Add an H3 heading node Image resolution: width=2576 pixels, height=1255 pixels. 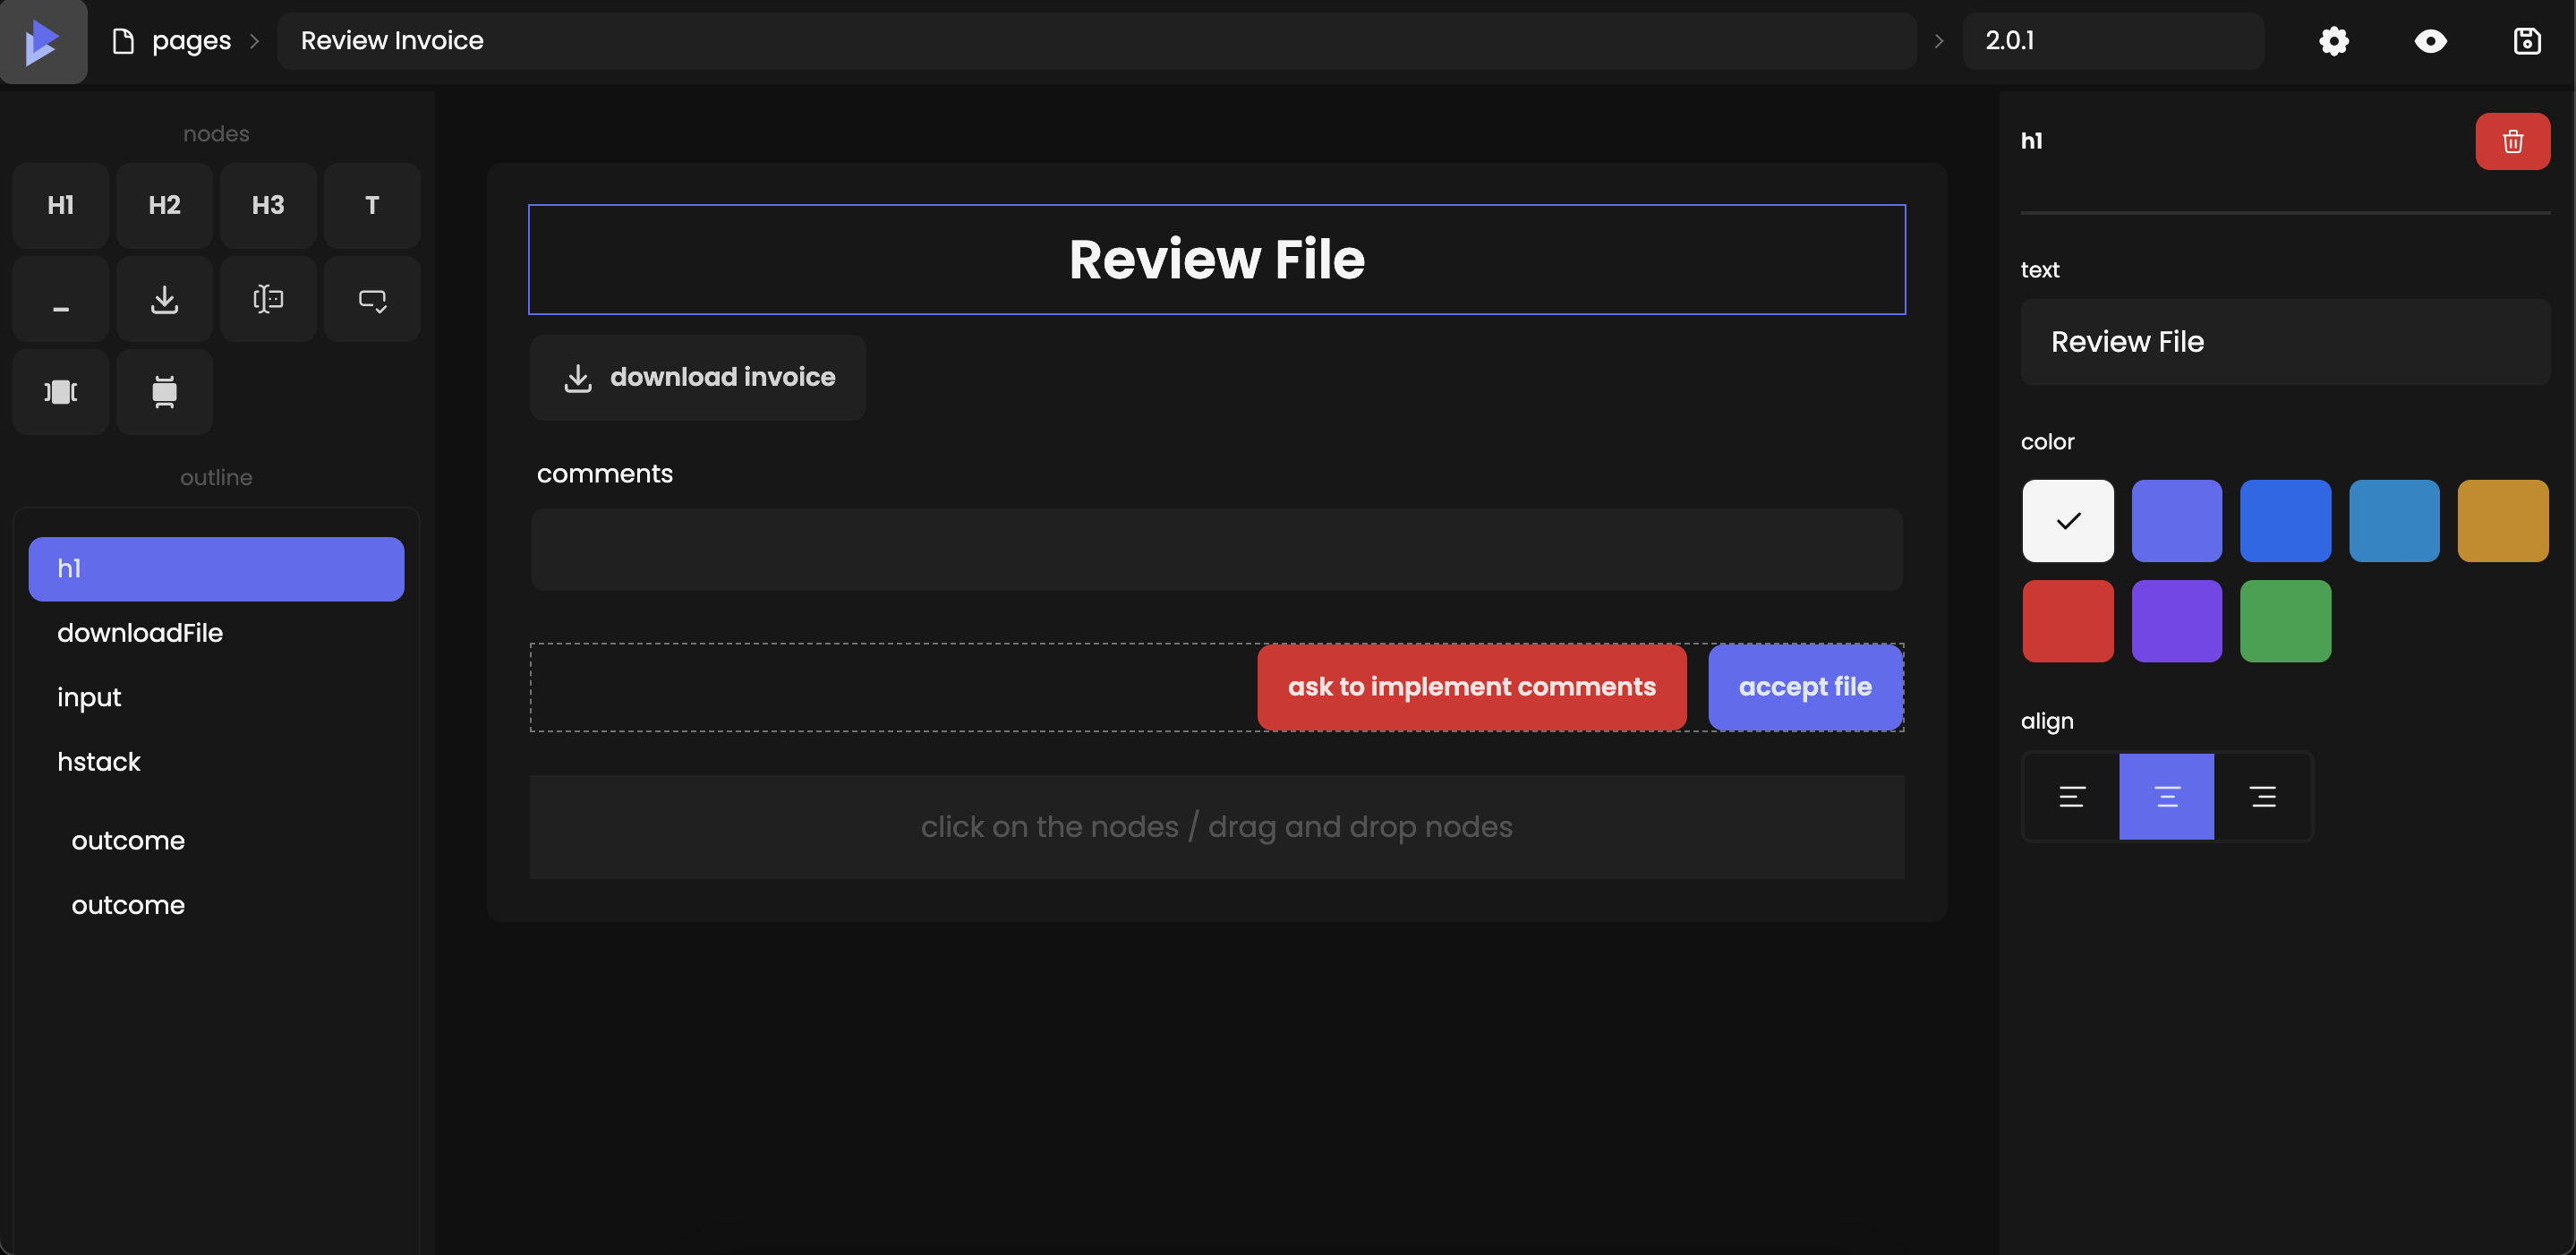pyautogui.click(x=268, y=205)
